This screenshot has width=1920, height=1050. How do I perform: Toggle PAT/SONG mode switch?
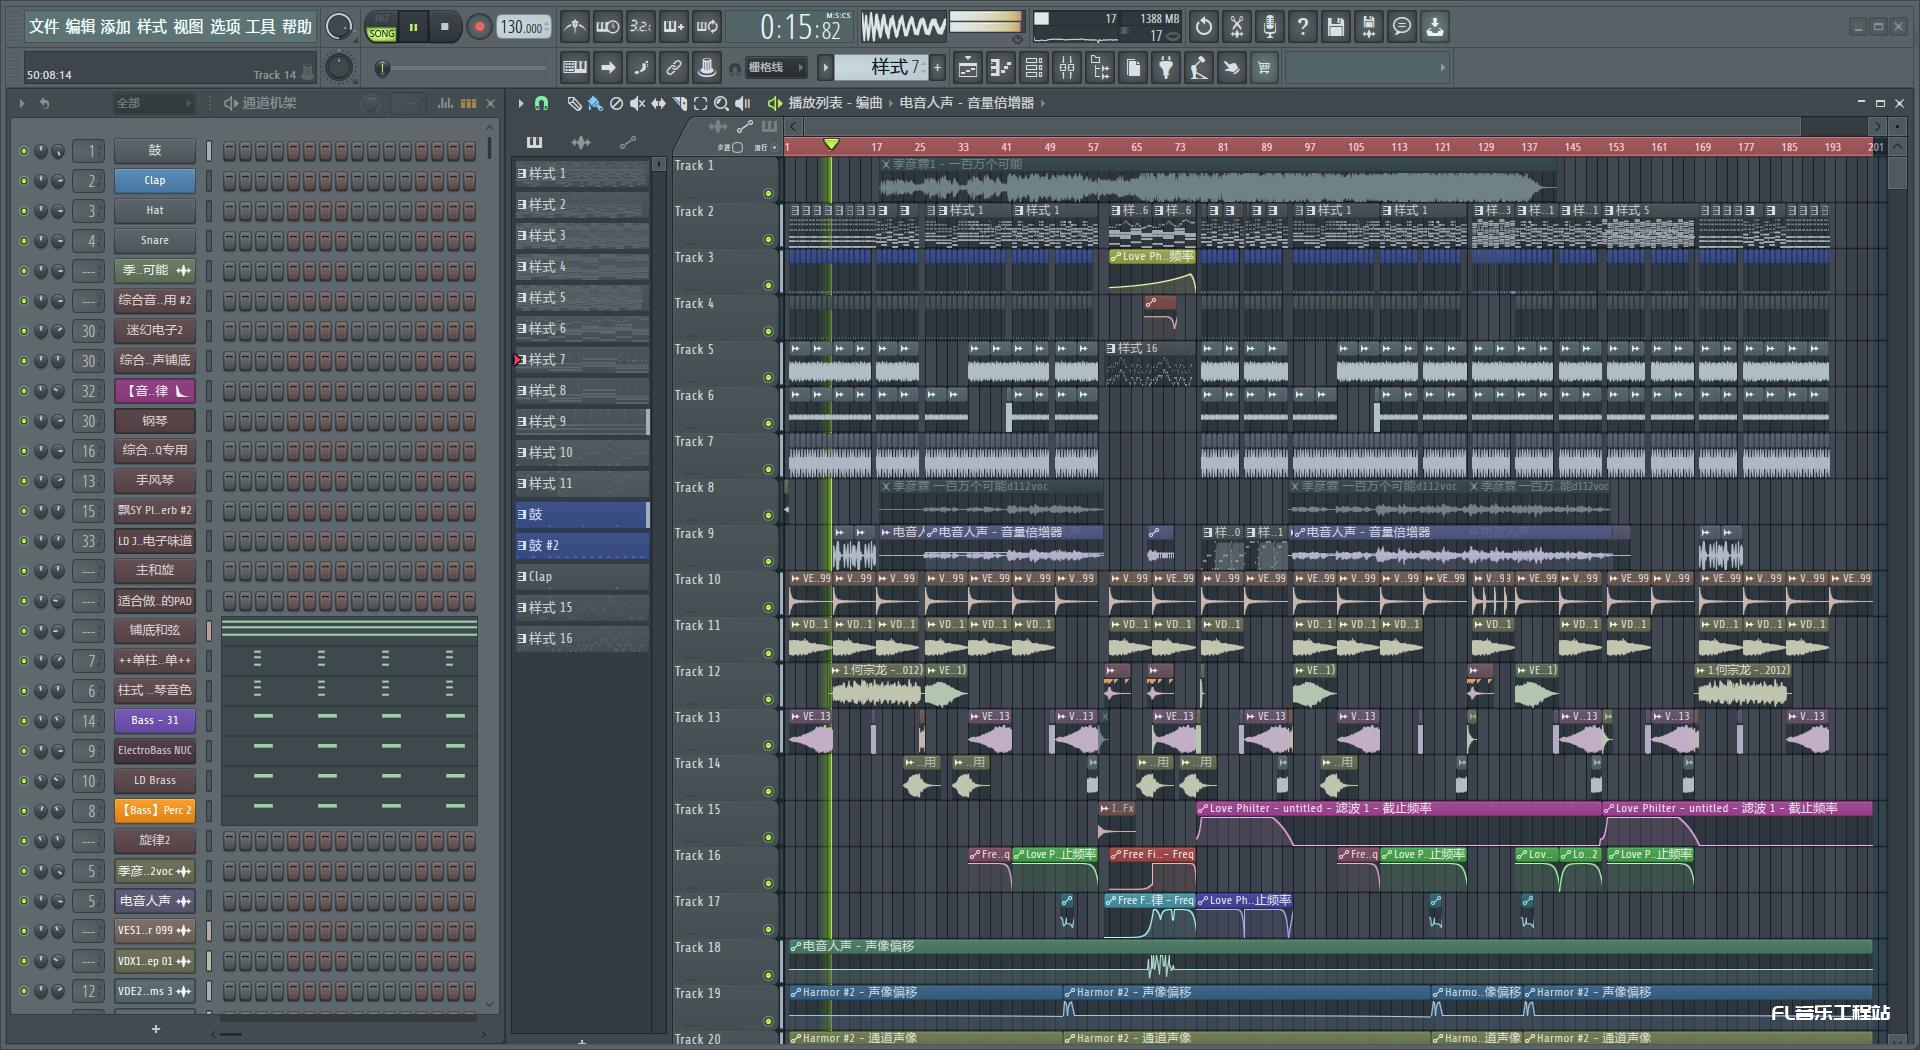381,27
